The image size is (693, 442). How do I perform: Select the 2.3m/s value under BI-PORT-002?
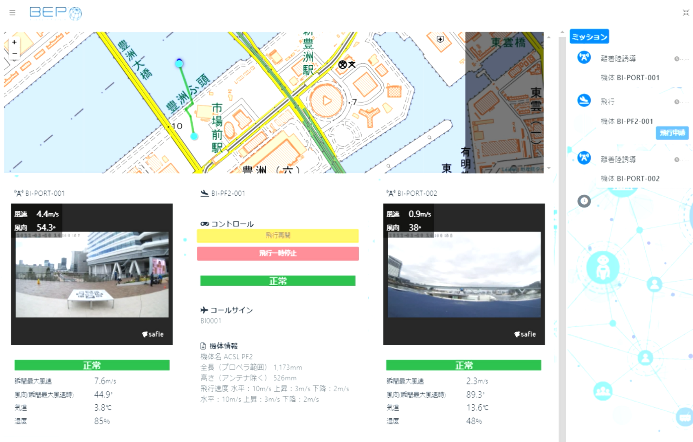477,381
